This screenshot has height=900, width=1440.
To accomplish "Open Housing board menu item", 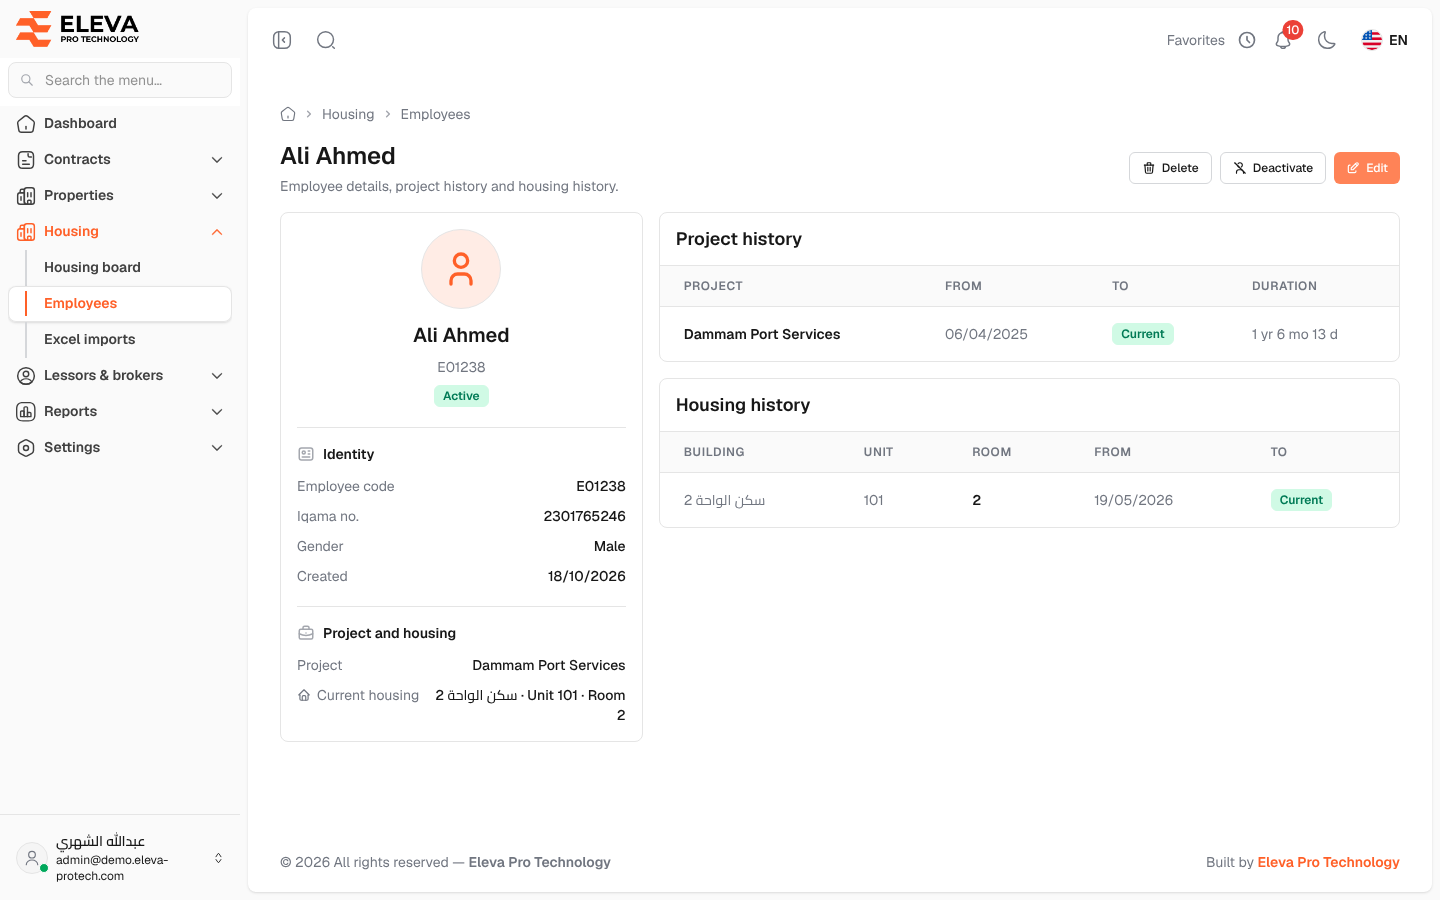I will (120, 267).
